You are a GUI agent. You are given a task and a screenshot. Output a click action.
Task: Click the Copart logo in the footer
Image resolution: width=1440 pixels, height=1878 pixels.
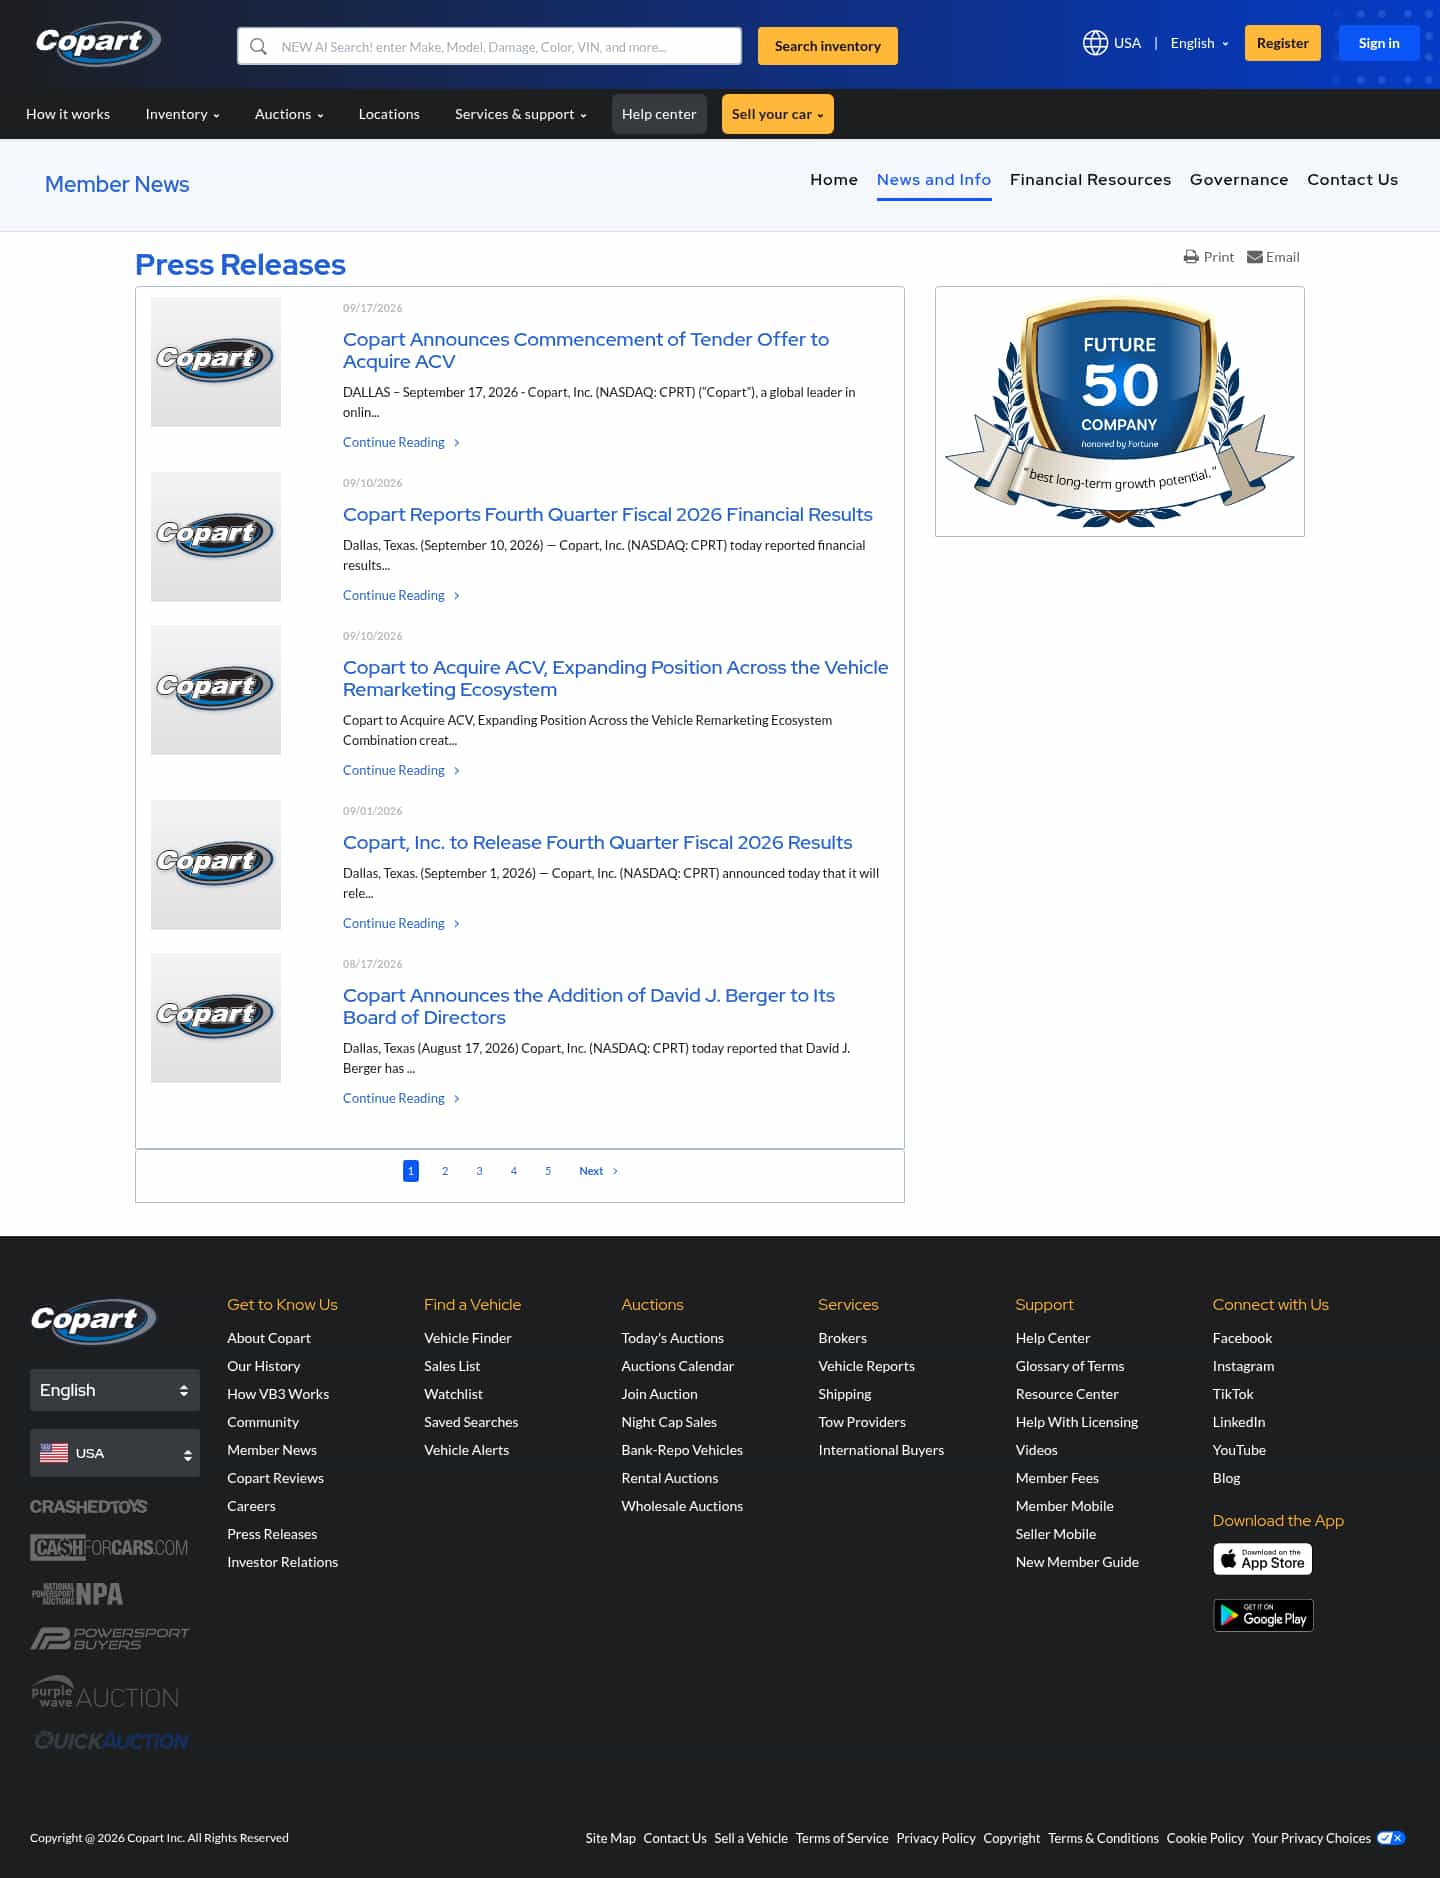click(93, 1321)
